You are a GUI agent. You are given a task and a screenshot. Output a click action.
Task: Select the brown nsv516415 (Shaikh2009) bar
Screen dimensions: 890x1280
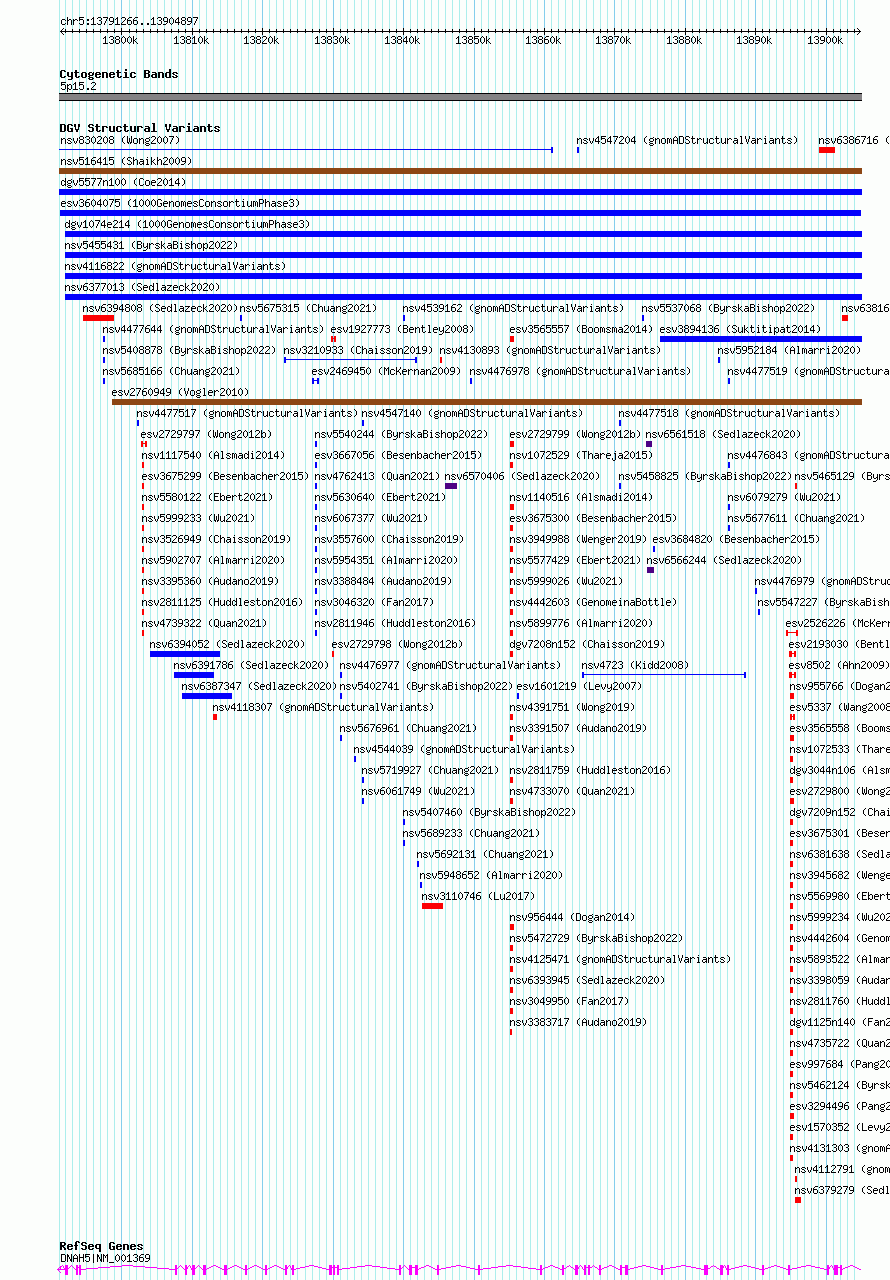point(460,171)
